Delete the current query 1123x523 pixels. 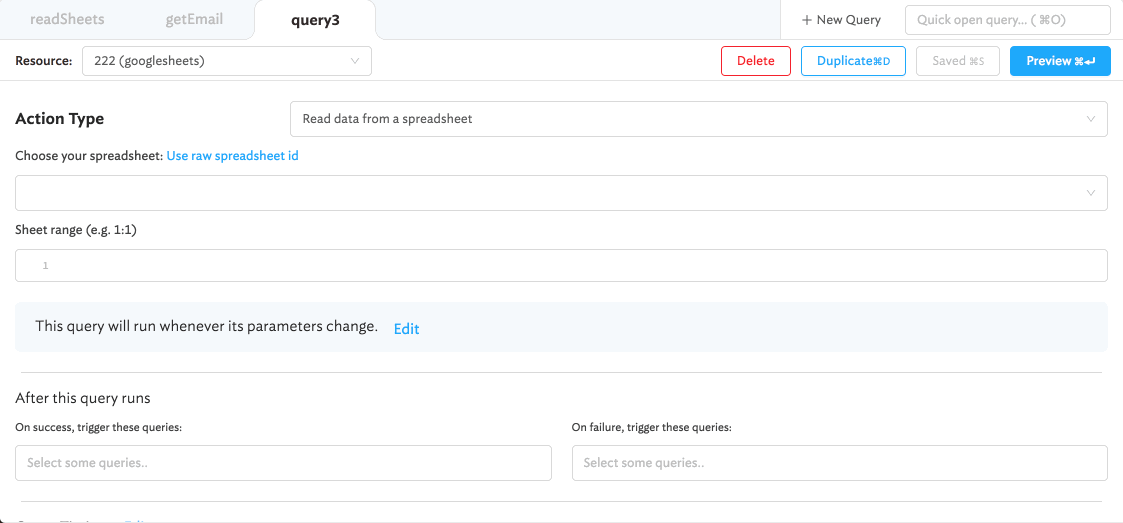coord(755,61)
